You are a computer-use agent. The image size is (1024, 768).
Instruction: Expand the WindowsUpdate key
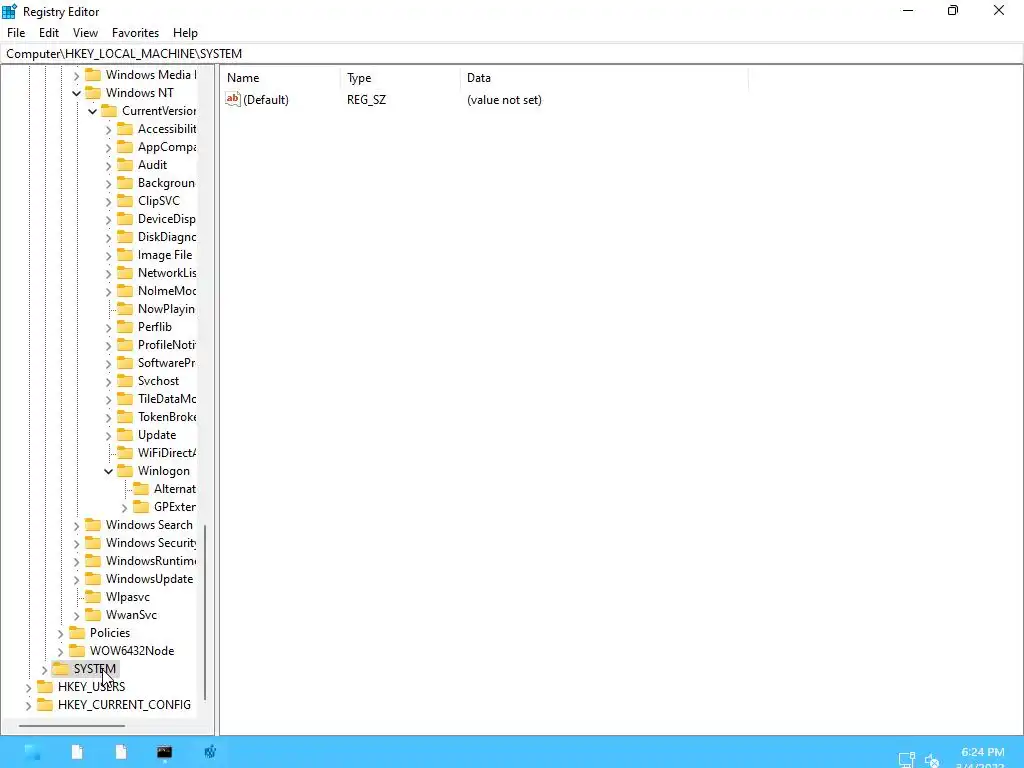click(76, 580)
